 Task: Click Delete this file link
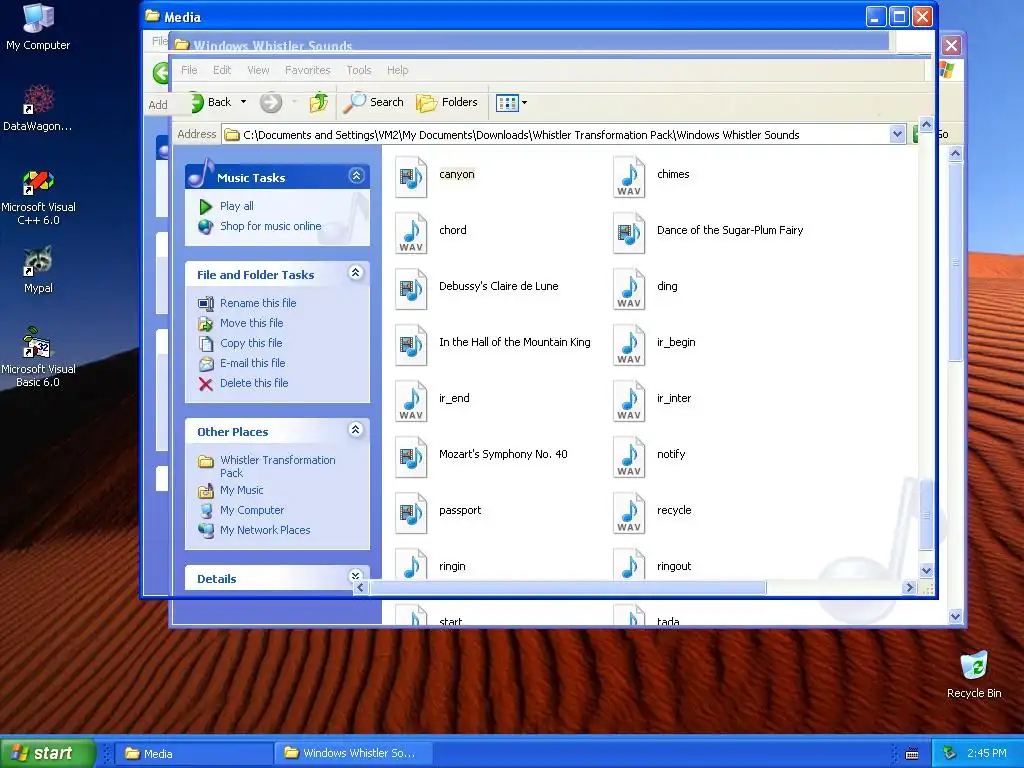pos(254,383)
